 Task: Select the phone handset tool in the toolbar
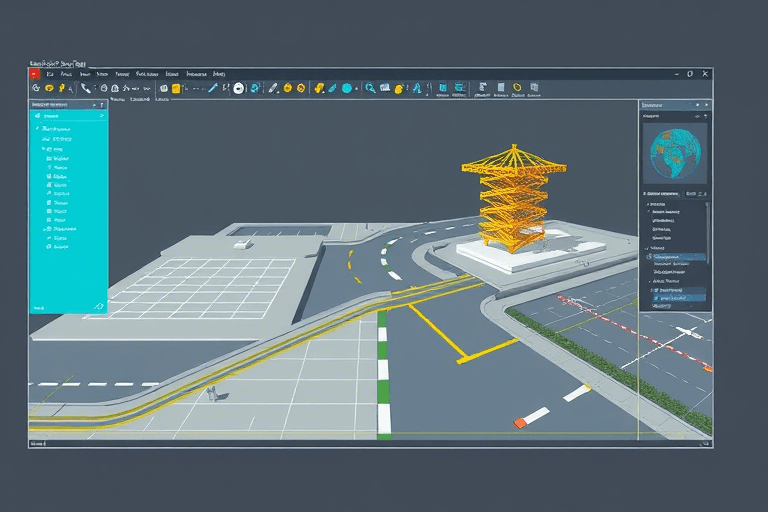coord(87,89)
